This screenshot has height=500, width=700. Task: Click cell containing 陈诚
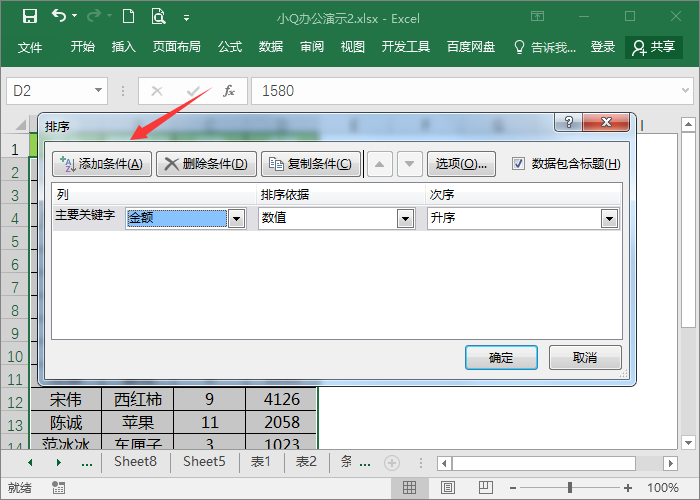pos(66,422)
